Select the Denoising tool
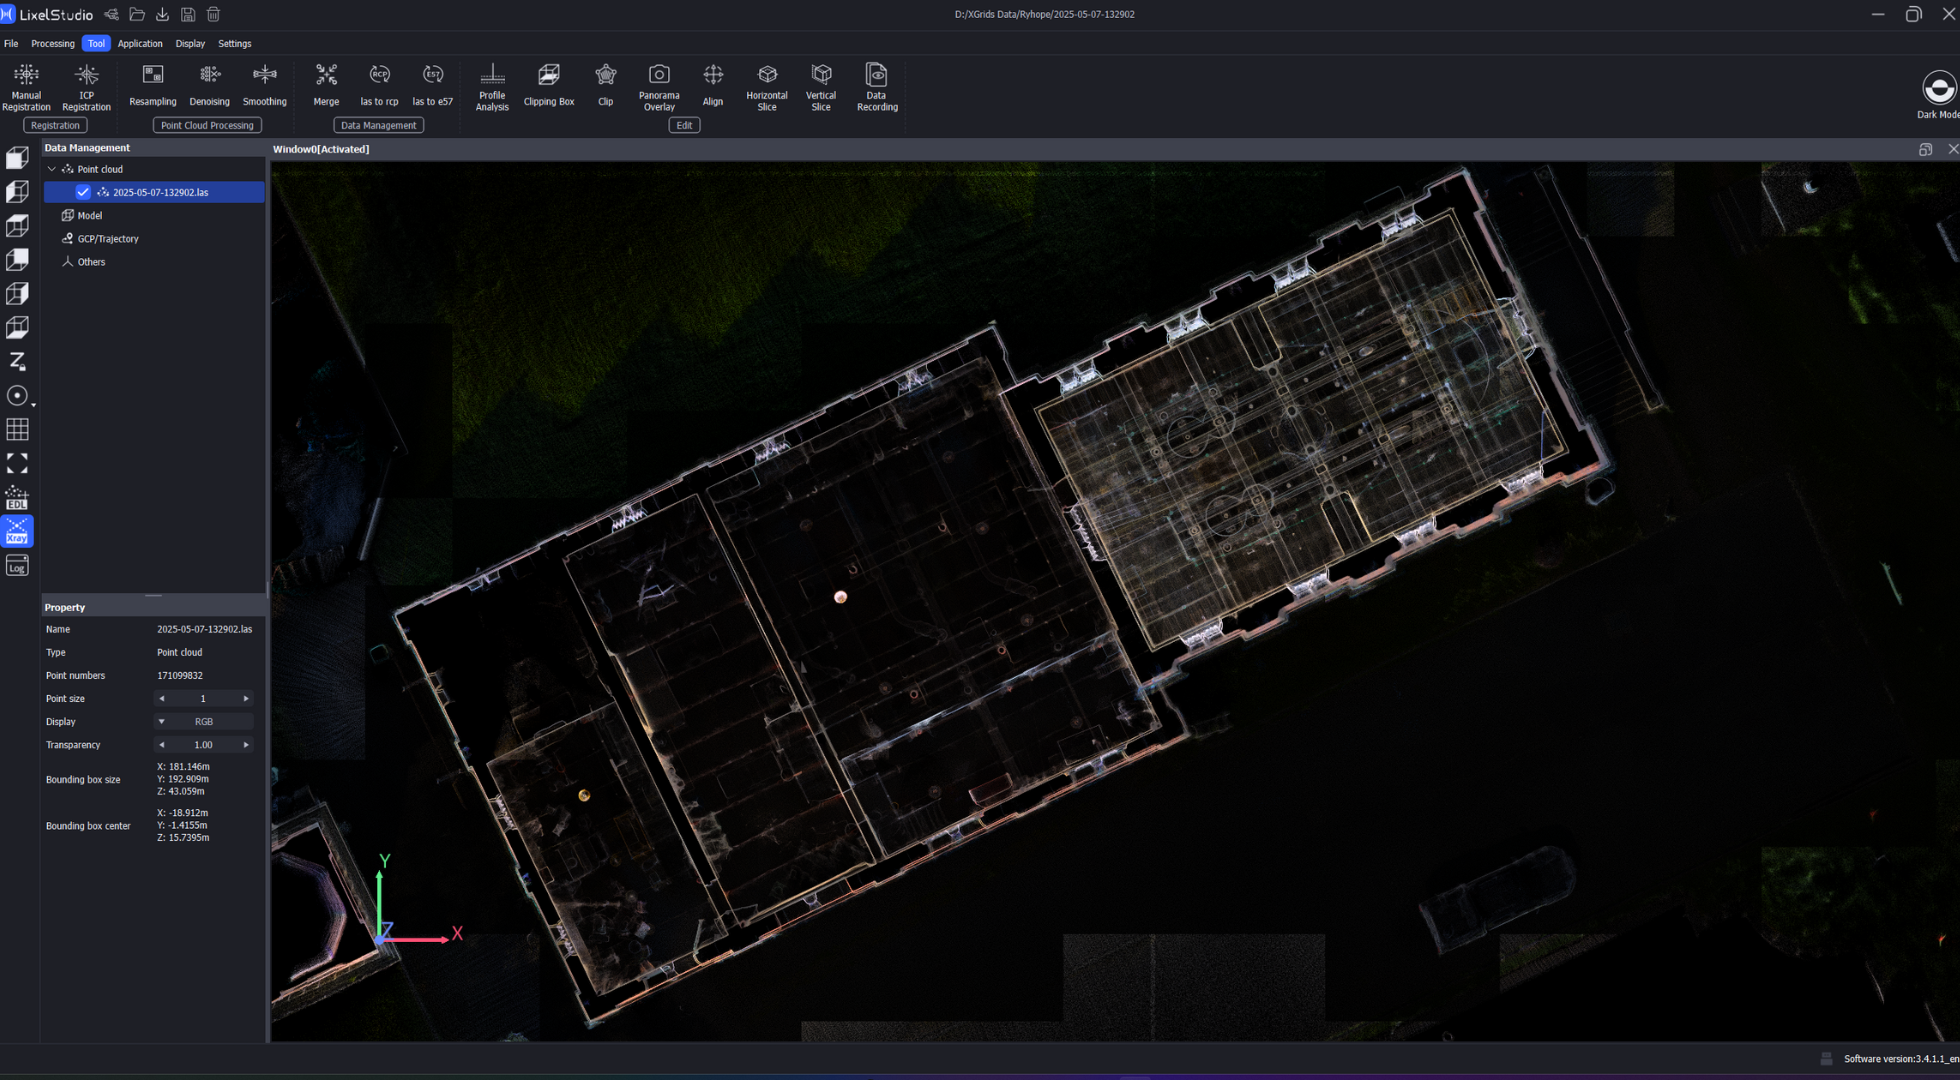 coord(209,86)
